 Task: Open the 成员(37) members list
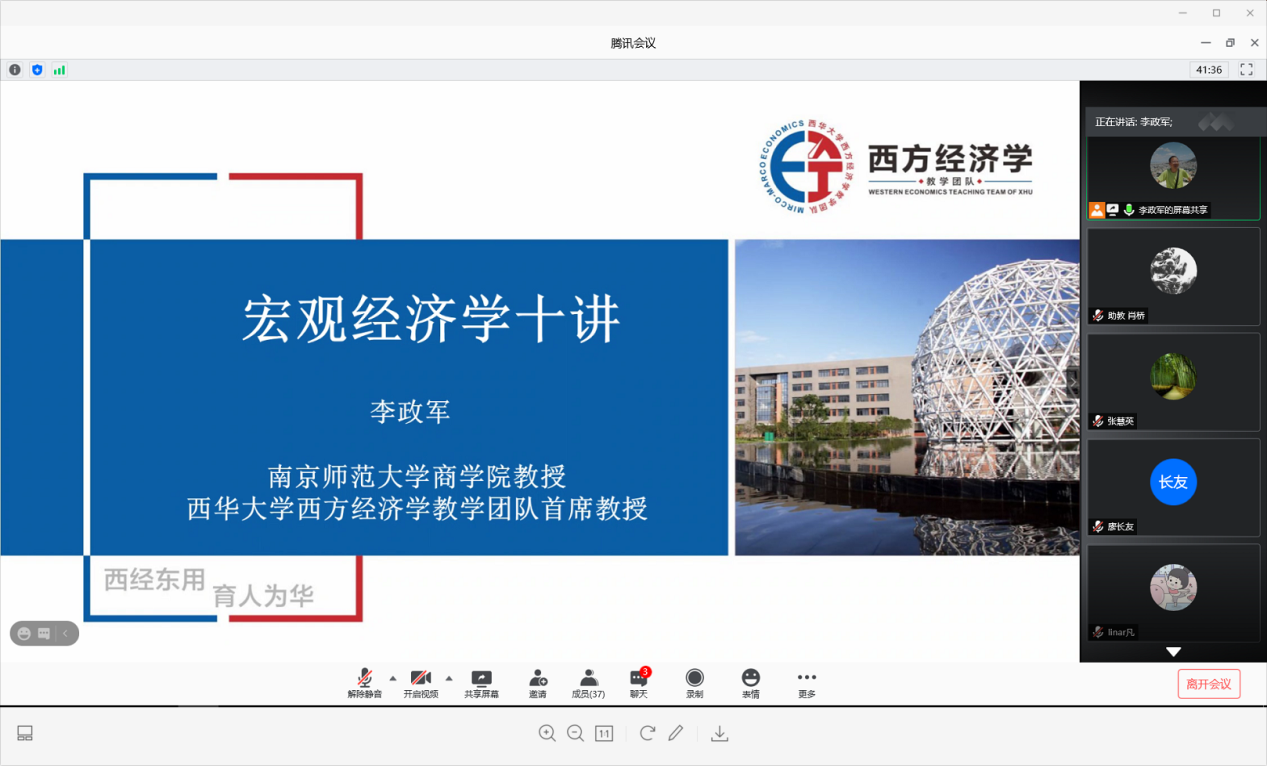coord(588,683)
